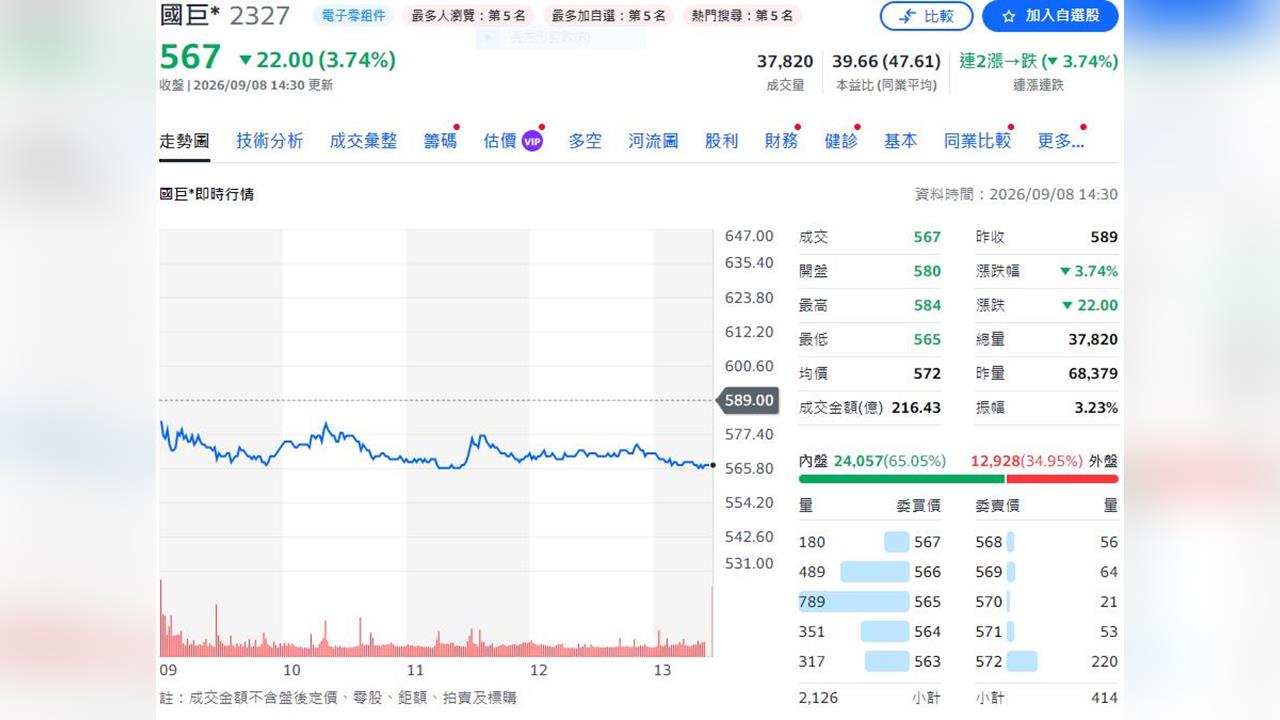The height and width of the screenshot is (720, 1280).
Task: Click the 均價 572 value
Action: [x=927, y=373]
